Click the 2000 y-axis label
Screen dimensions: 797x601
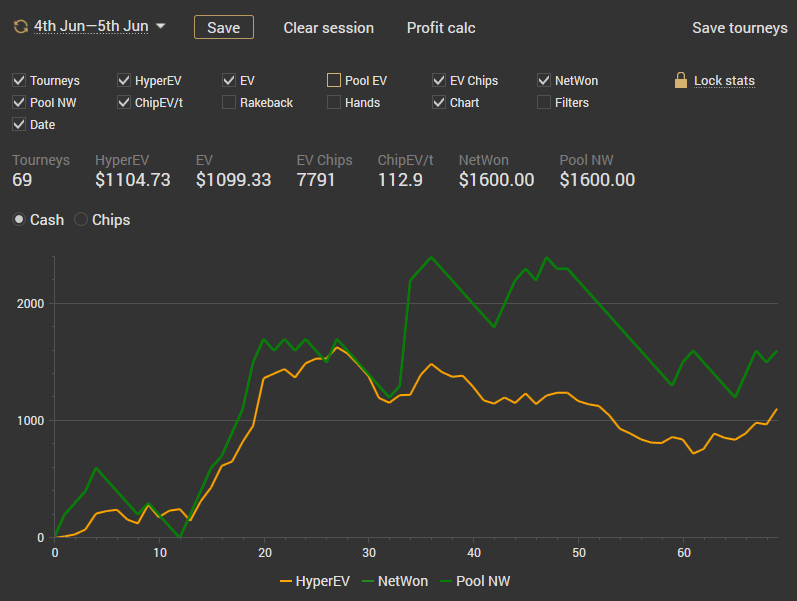click(x=30, y=304)
